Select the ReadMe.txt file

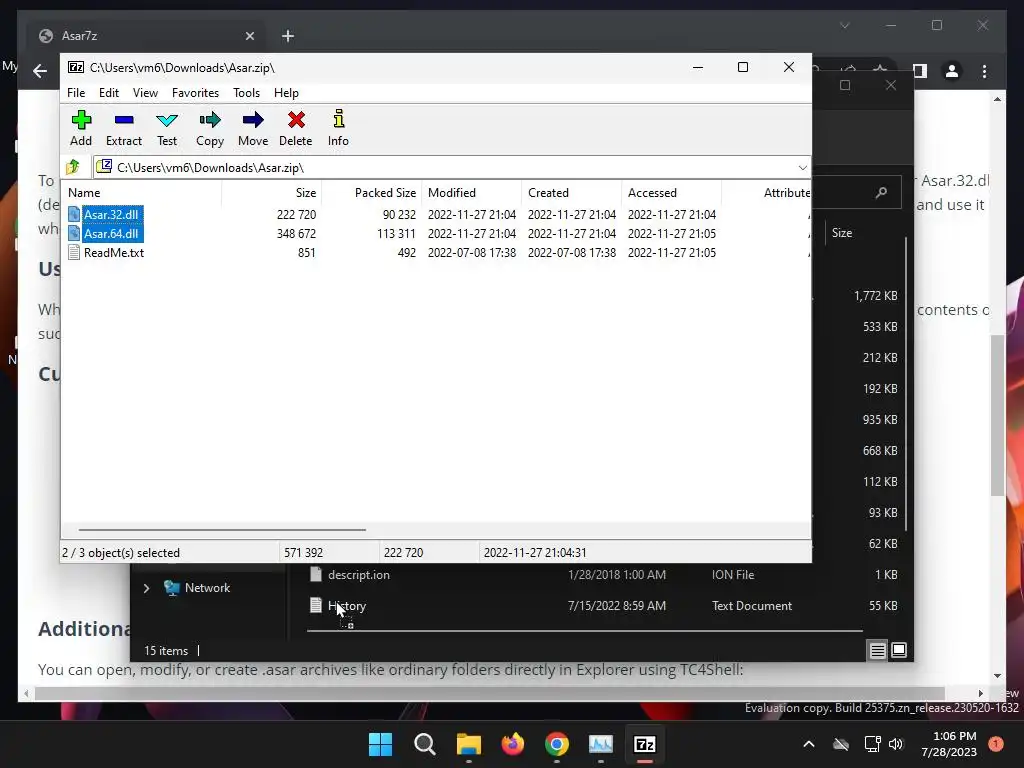click(x=114, y=252)
